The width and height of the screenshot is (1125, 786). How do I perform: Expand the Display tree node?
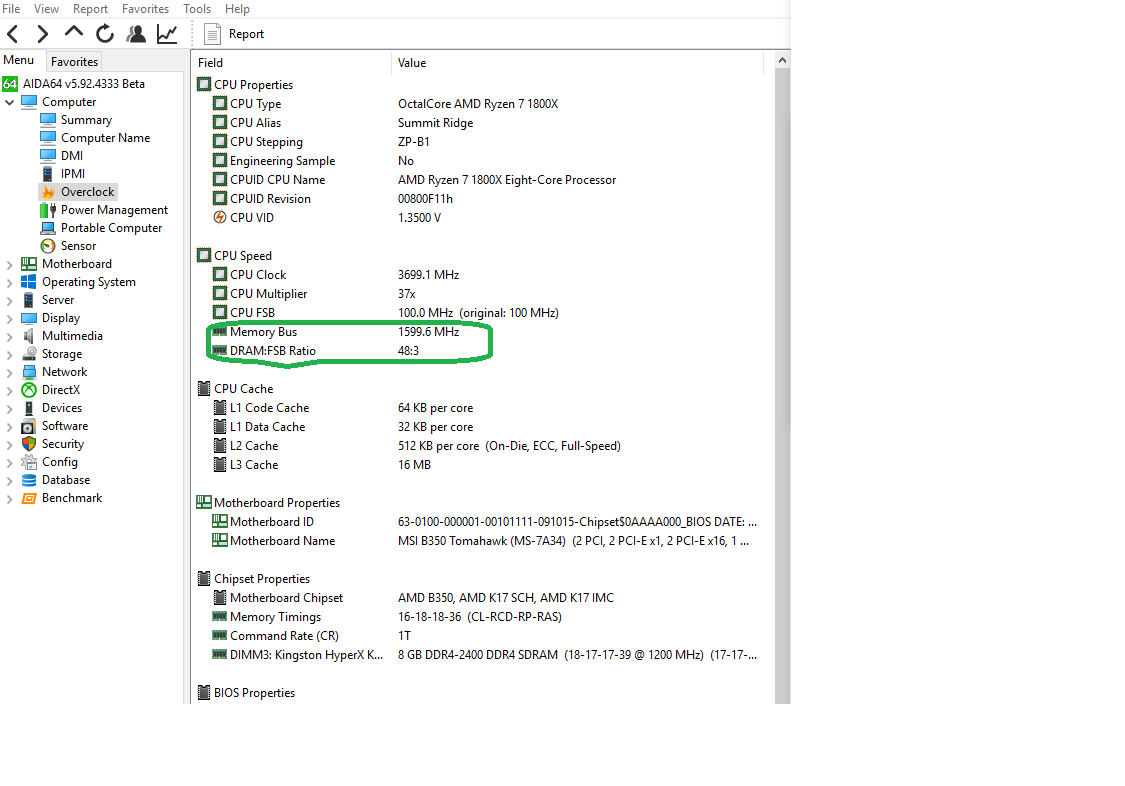point(9,318)
